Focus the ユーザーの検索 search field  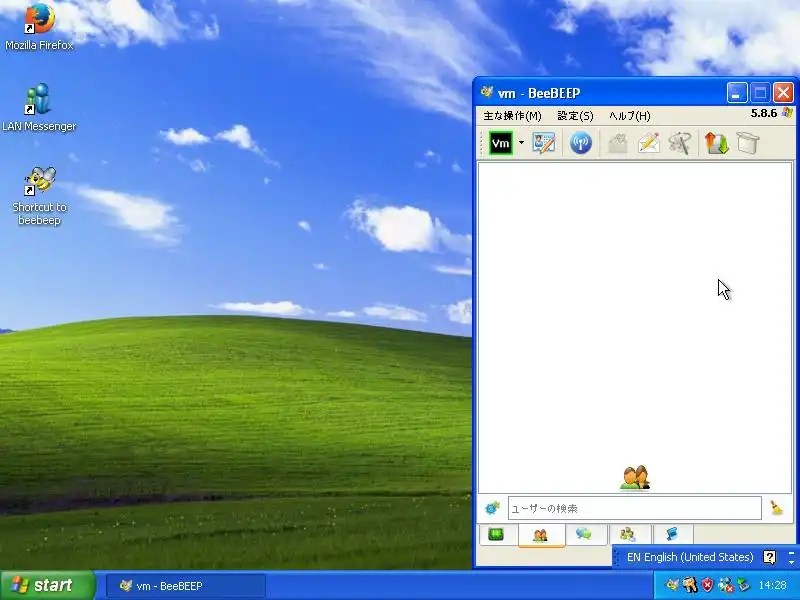click(635, 508)
